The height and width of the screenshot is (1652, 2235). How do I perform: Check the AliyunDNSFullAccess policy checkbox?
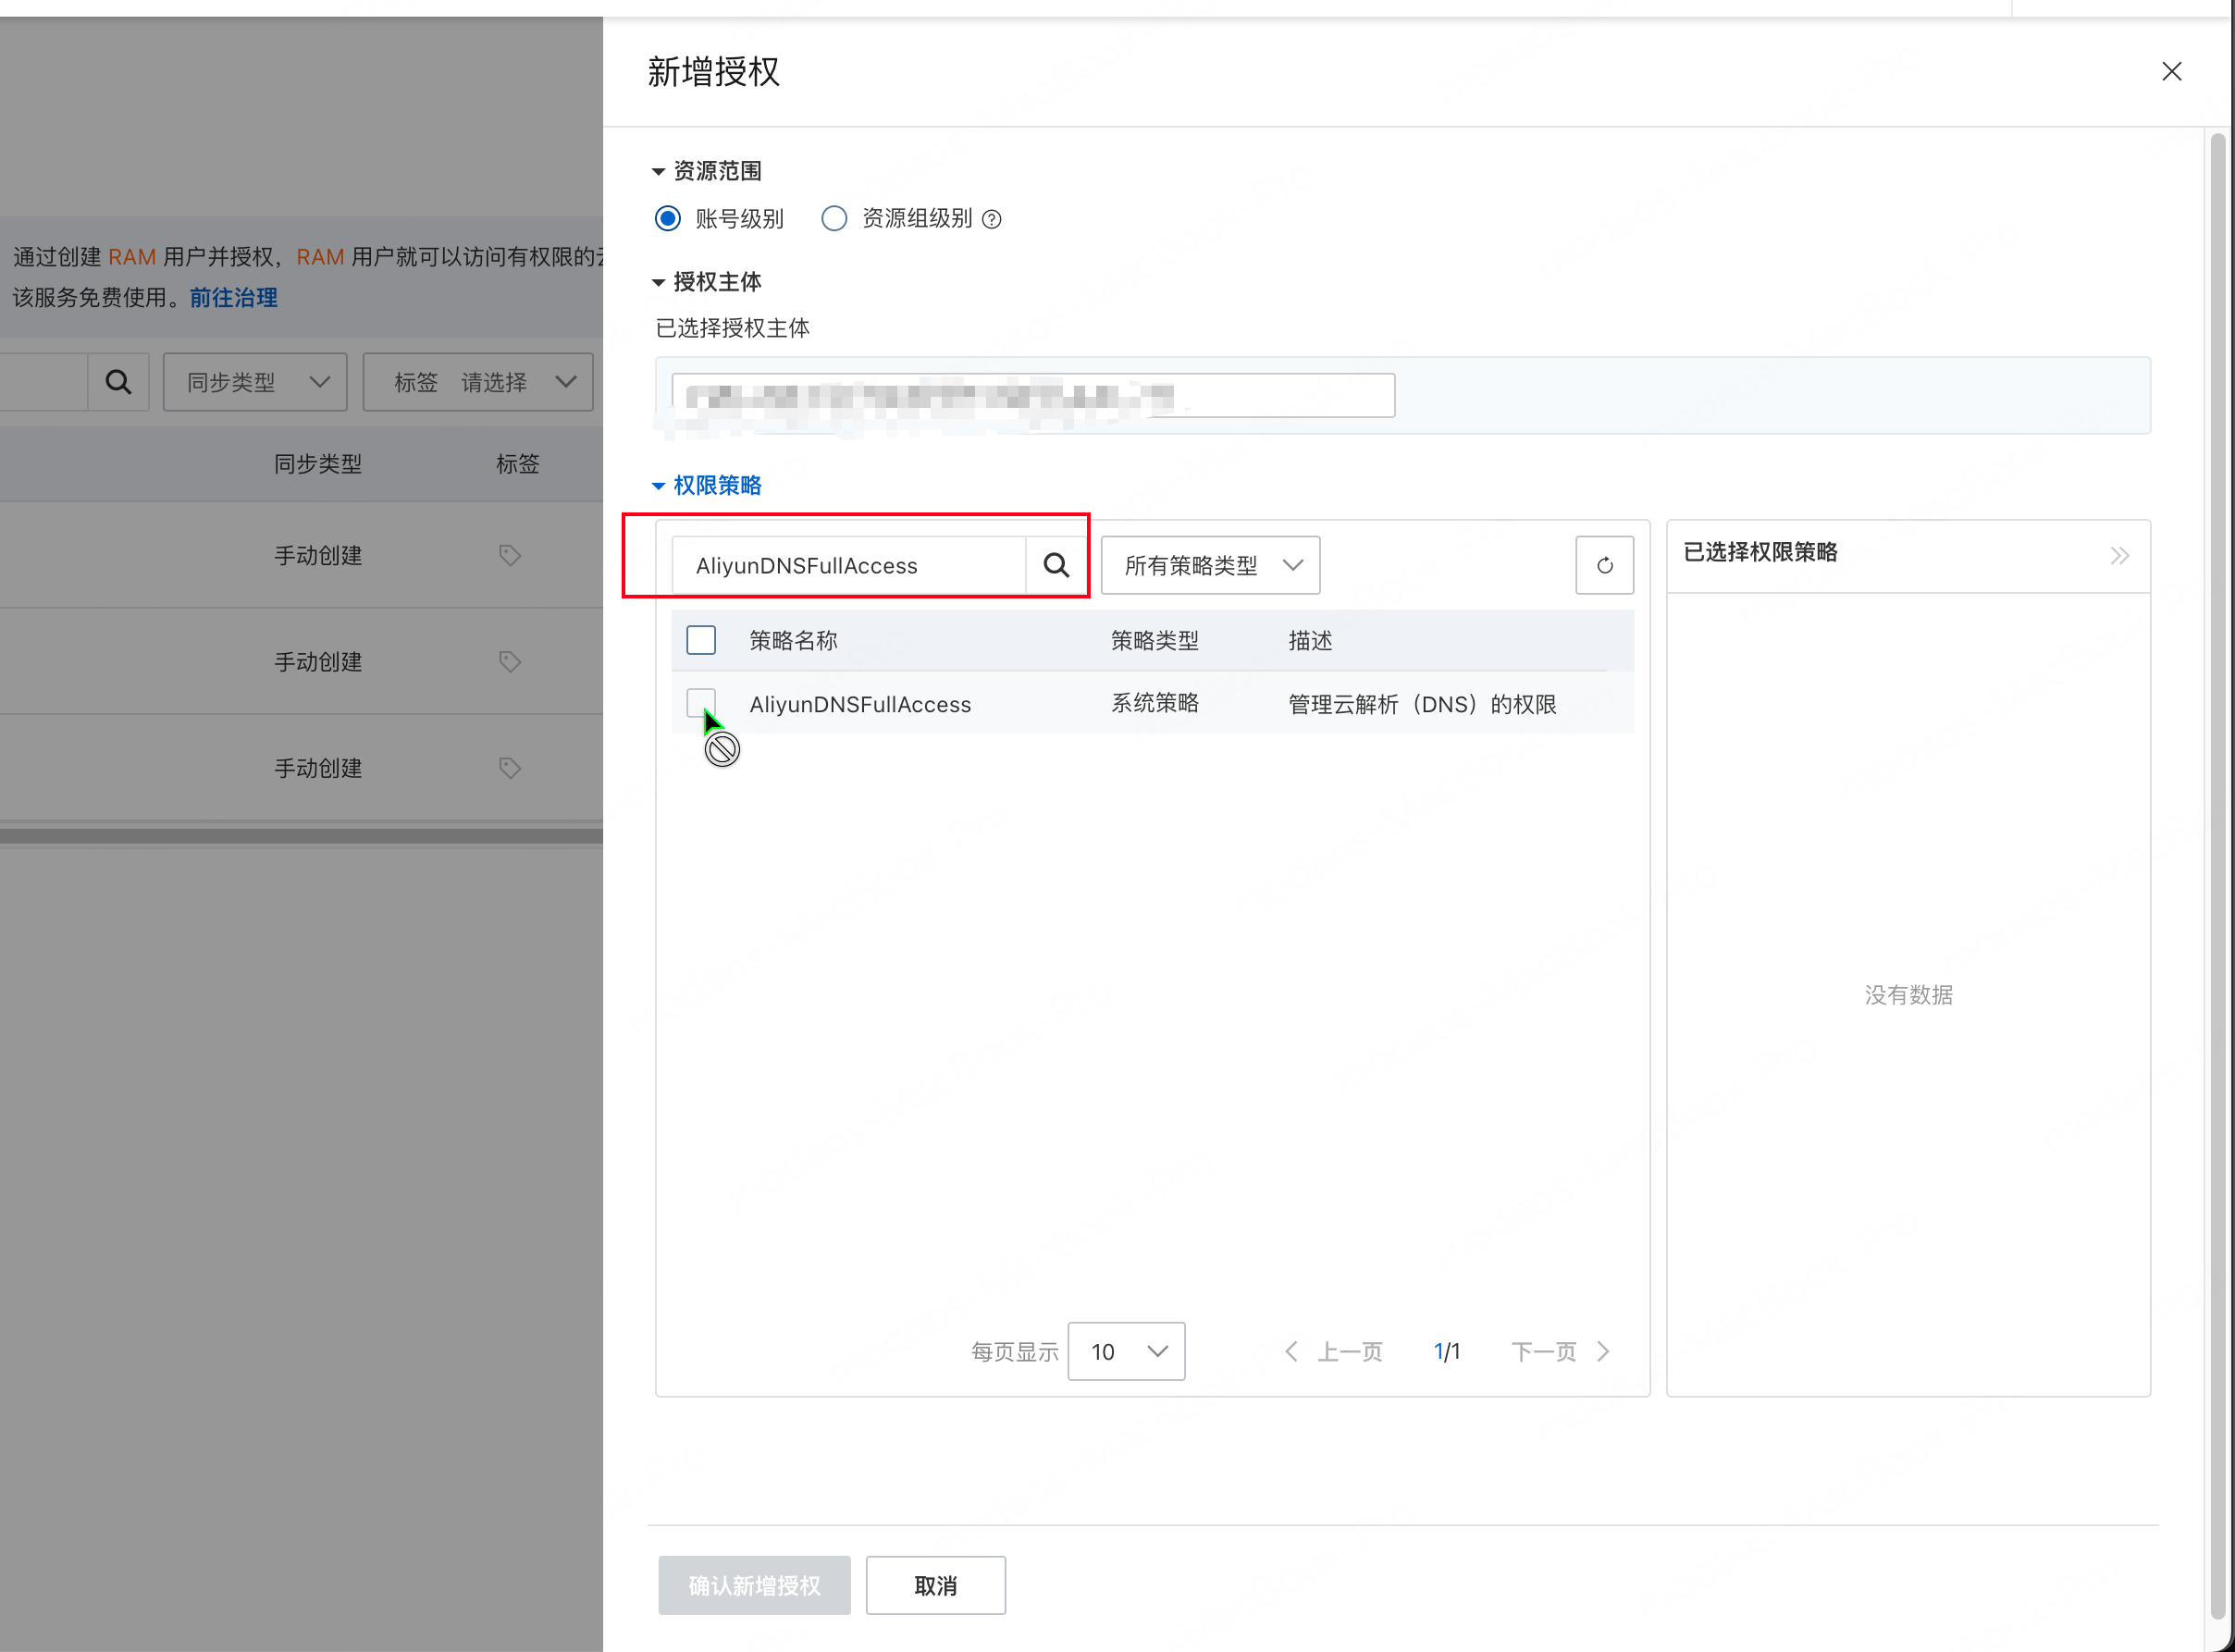pyautogui.click(x=701, y=703)
